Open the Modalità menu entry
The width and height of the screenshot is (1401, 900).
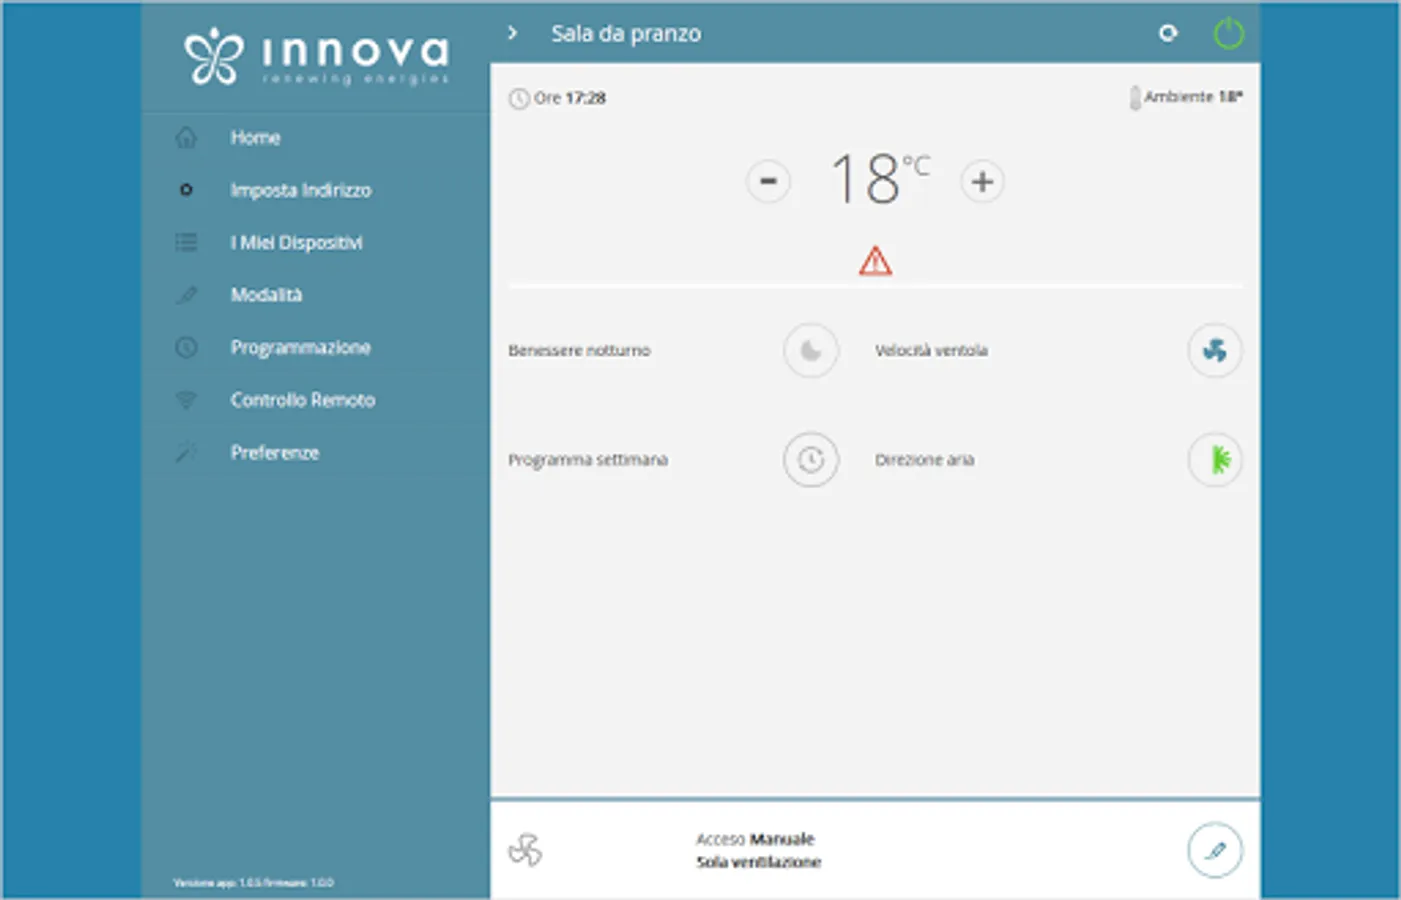click(x=315, y=295)
